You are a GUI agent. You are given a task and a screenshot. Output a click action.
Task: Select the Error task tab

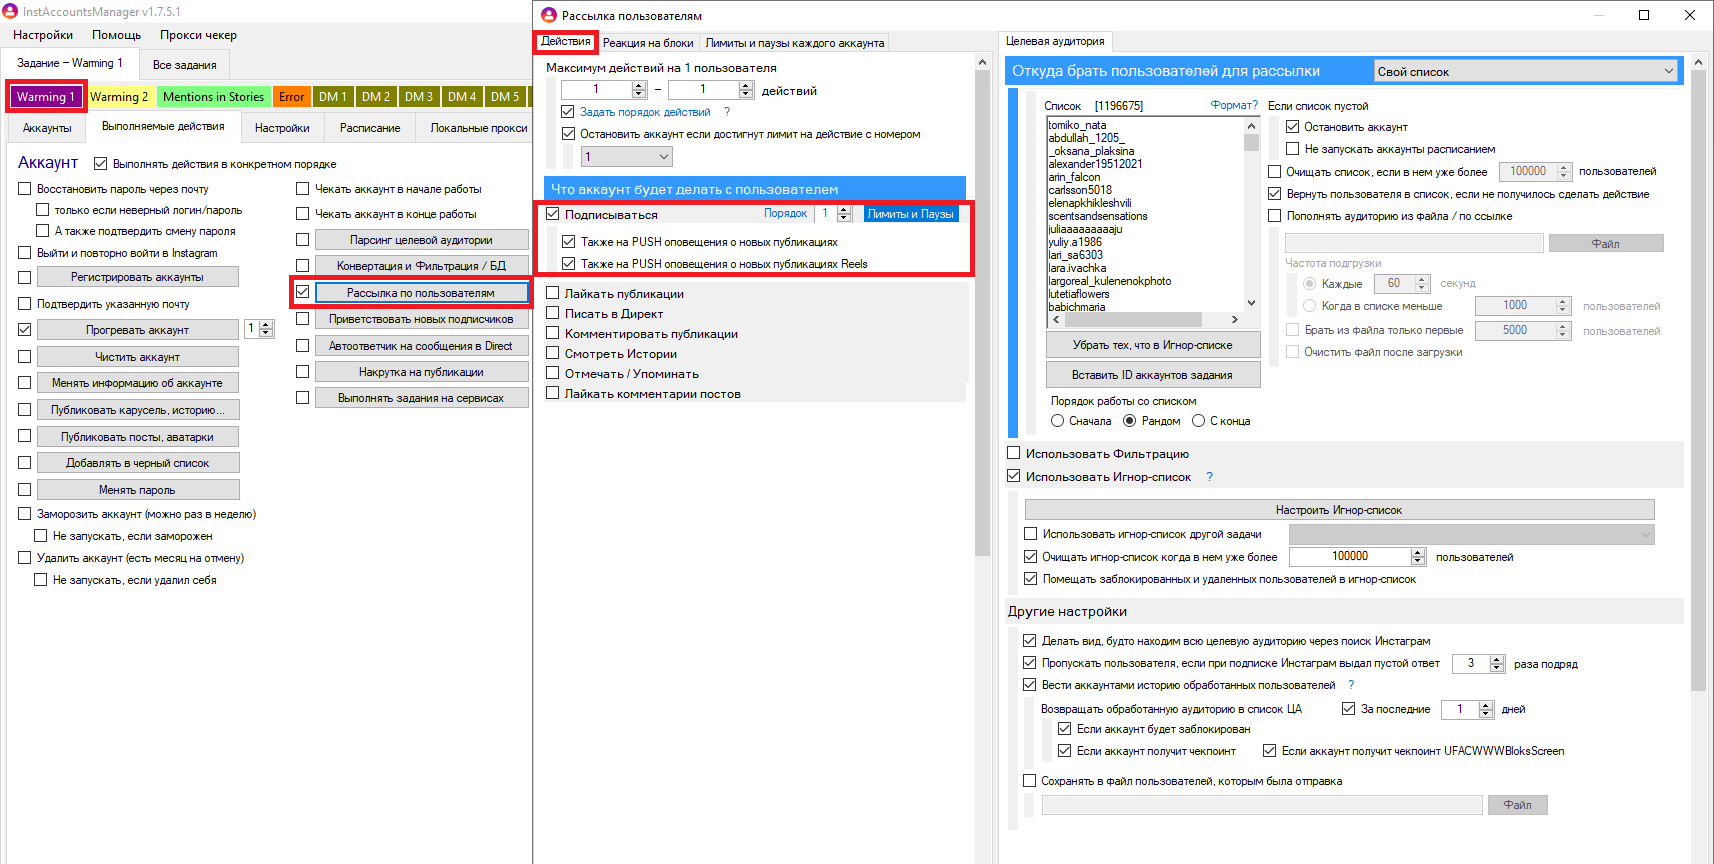[x=292, y=97]
